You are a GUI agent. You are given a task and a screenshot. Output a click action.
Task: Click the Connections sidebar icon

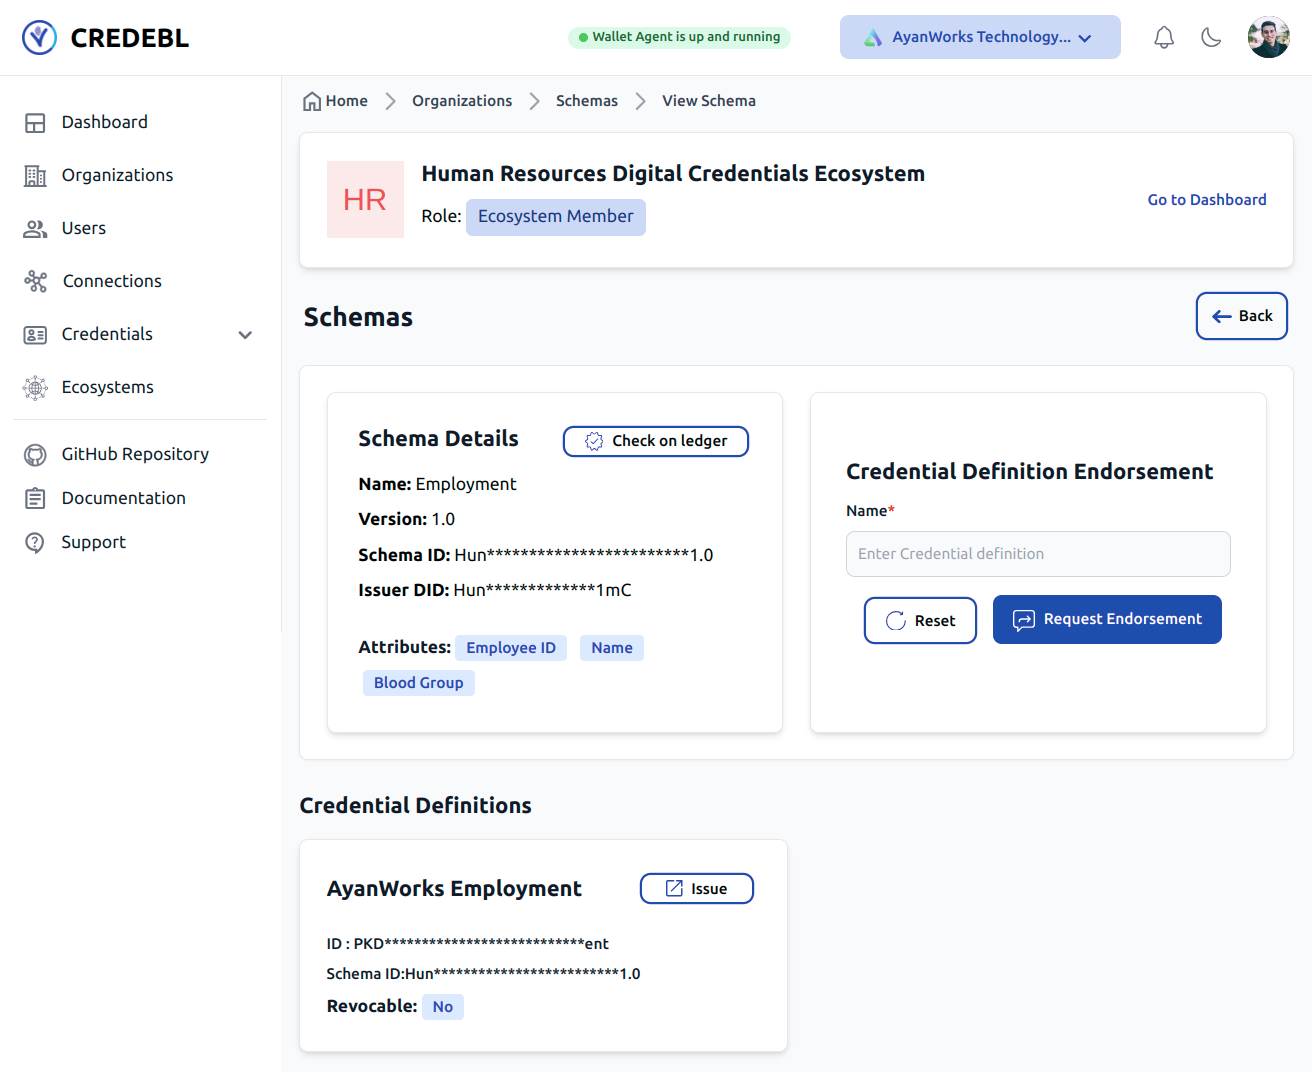[36, 281]
